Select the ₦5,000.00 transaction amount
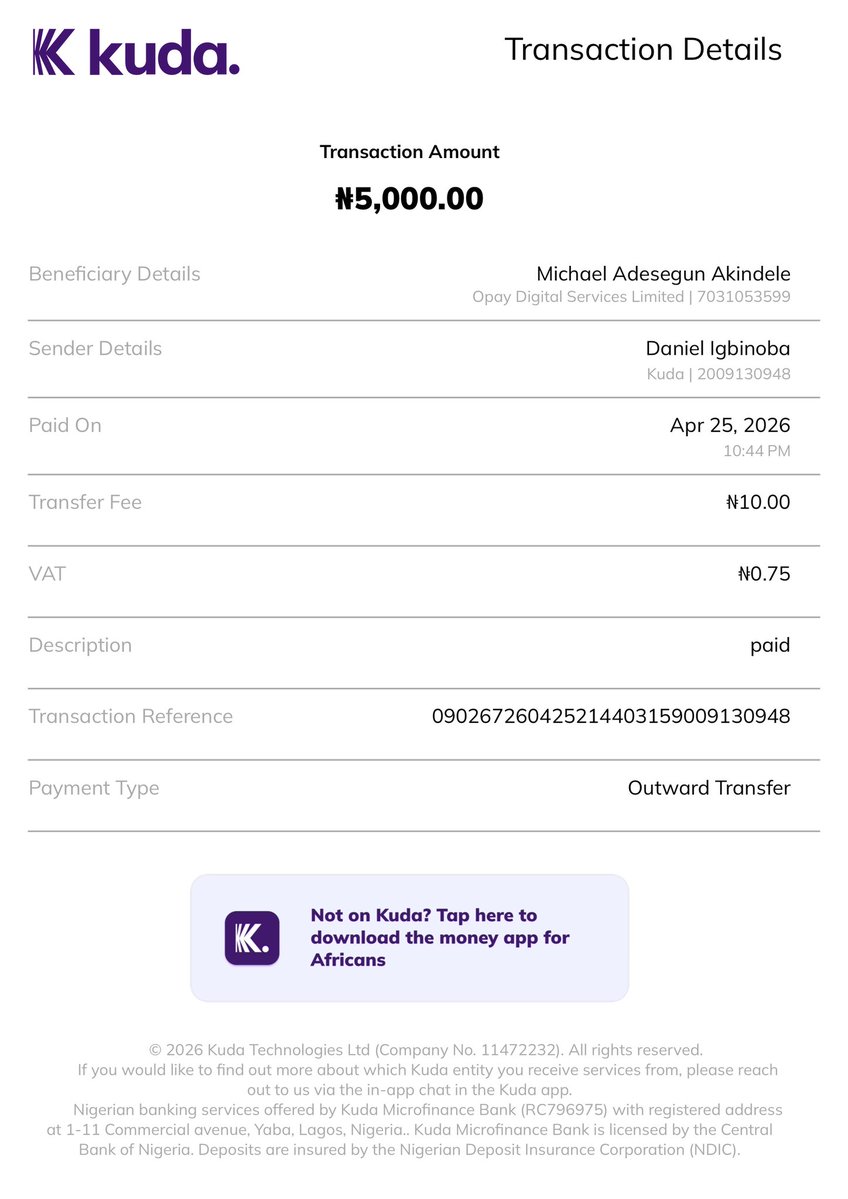 tap(409, 199)
